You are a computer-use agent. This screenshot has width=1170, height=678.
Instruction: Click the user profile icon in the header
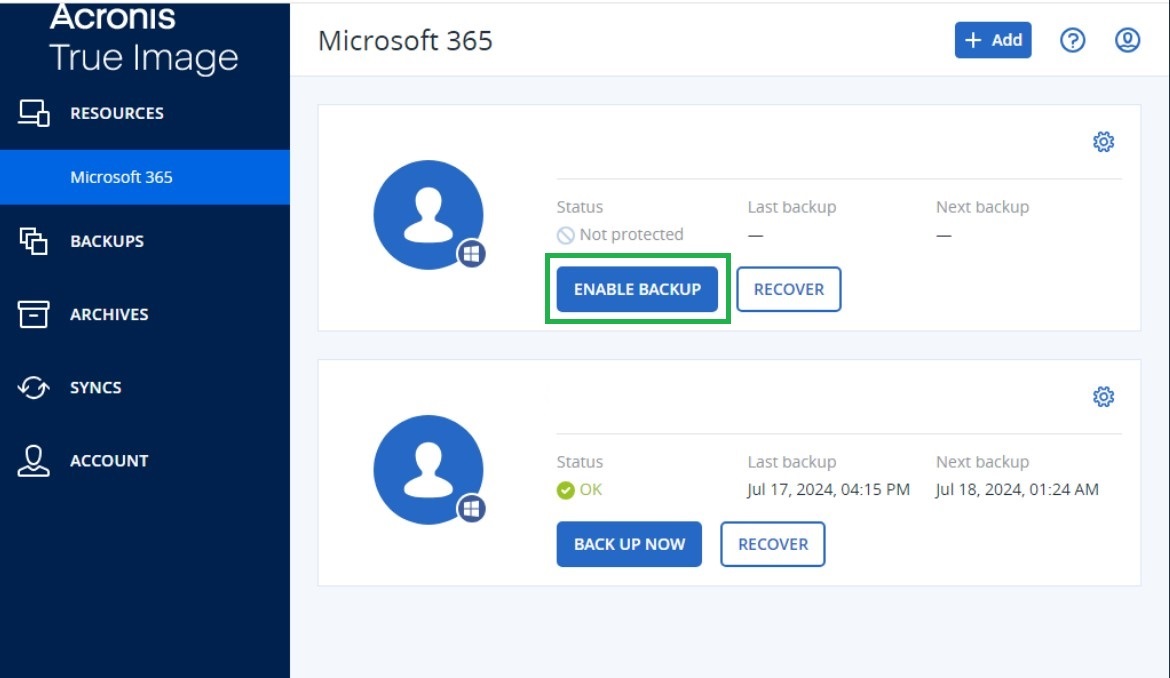pyautogui.click(x=1126, y=40)
